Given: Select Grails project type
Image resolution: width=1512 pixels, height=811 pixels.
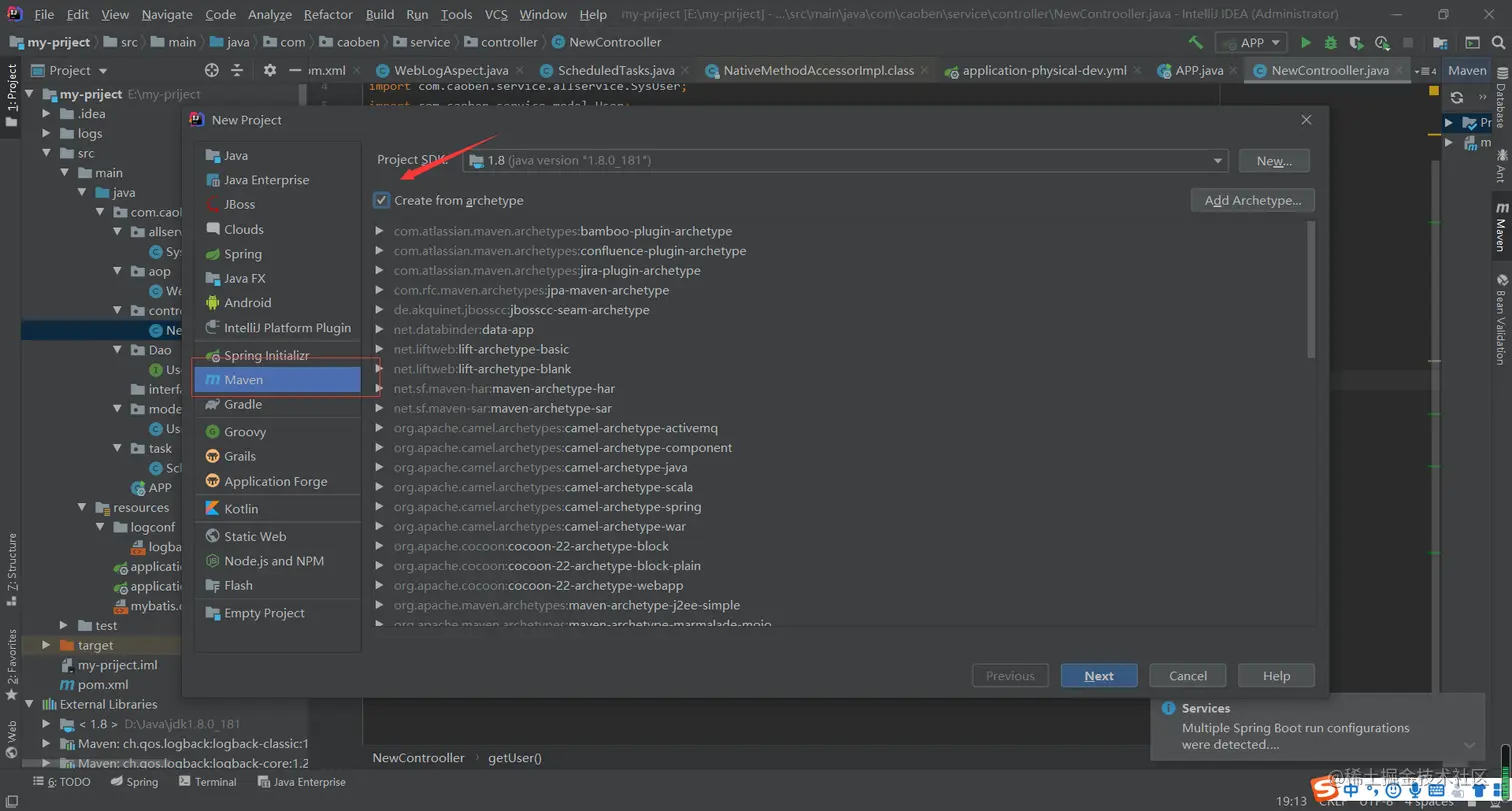Looking at the screenshot, I should click(x=278, y=456).
